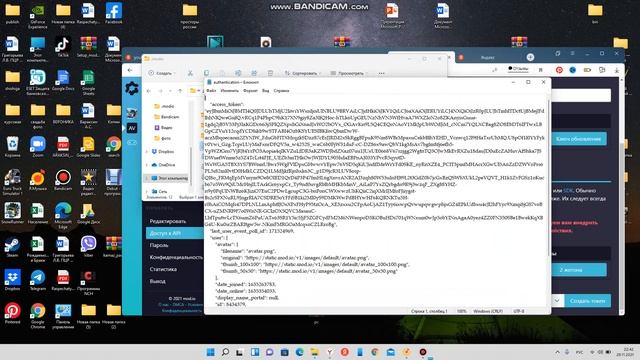640x360 pixels.
Task: Click the Bandicam record icon on taskbar
Action: [x=423, y=352]
